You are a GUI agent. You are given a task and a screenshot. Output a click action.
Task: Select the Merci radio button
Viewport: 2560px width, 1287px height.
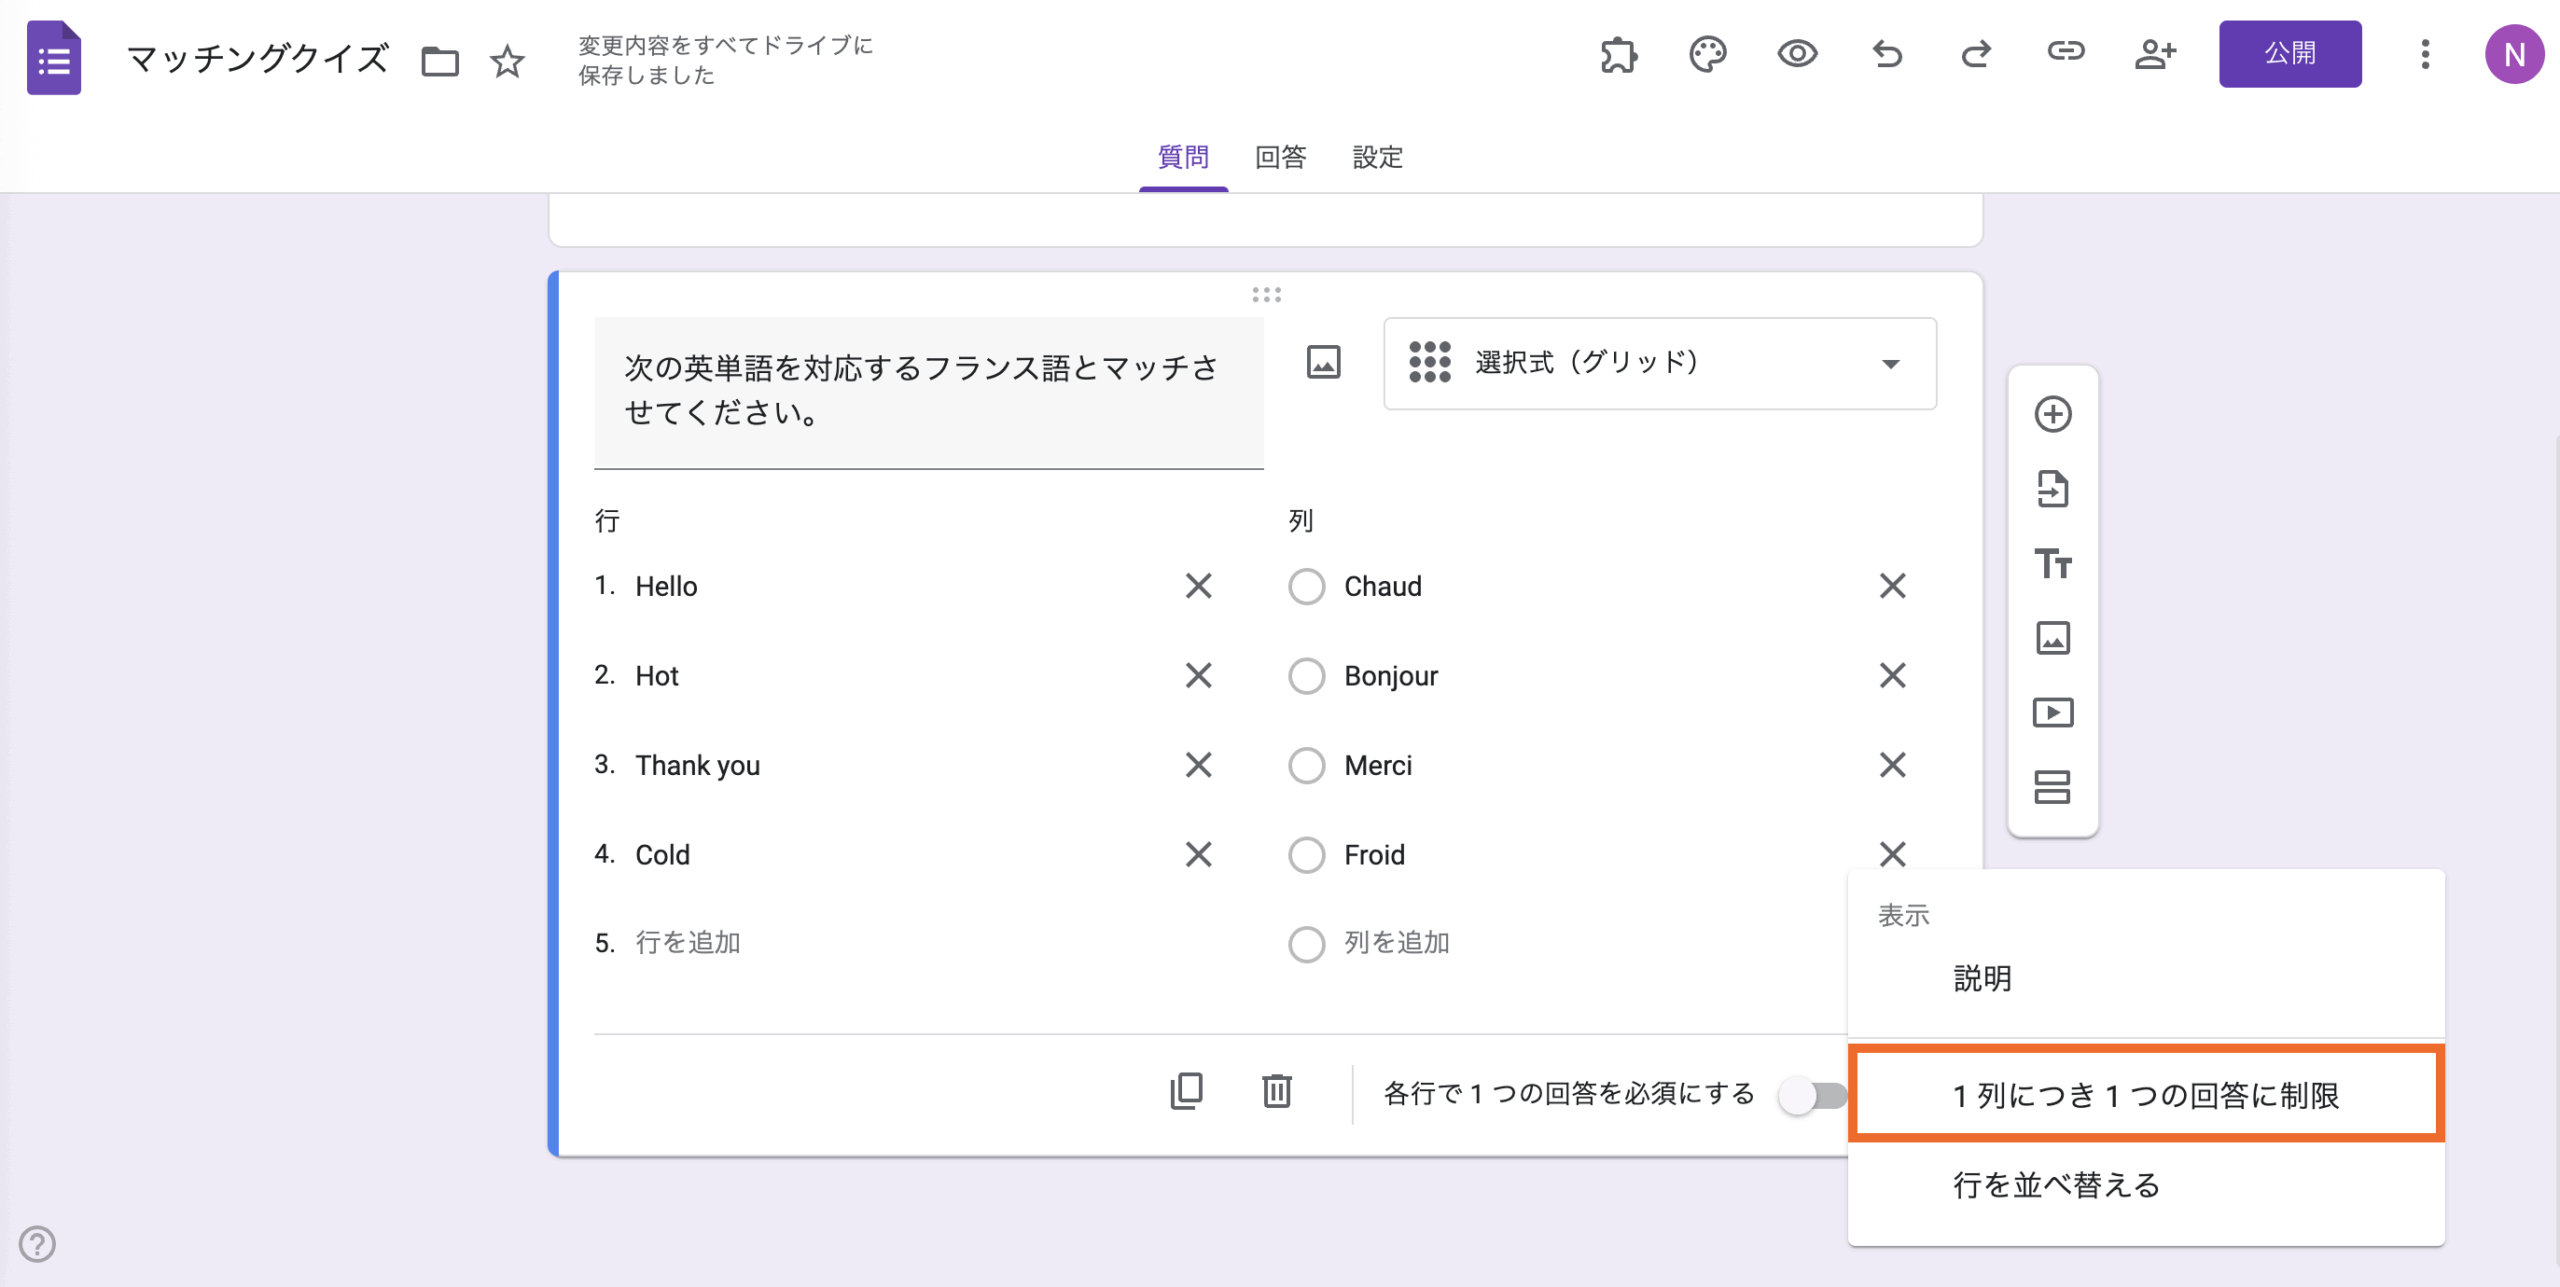point(1306,765)
